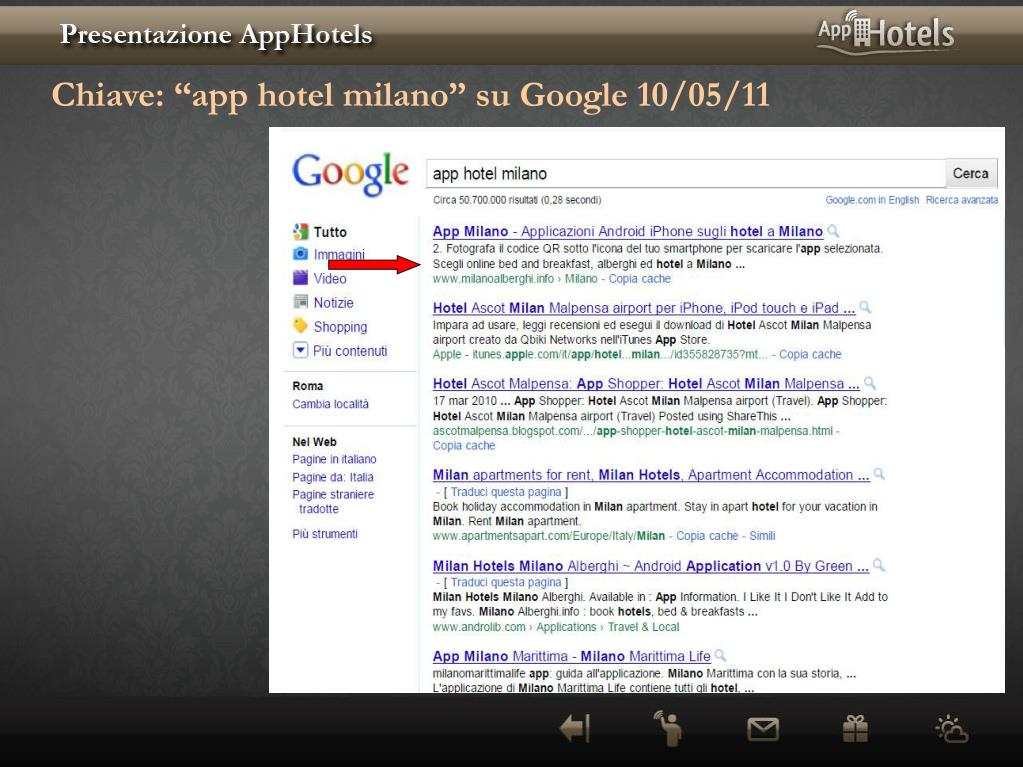1023x767 pixels.
Task: Click the waving person icon in bottom bar
Action: pos(668,727)
